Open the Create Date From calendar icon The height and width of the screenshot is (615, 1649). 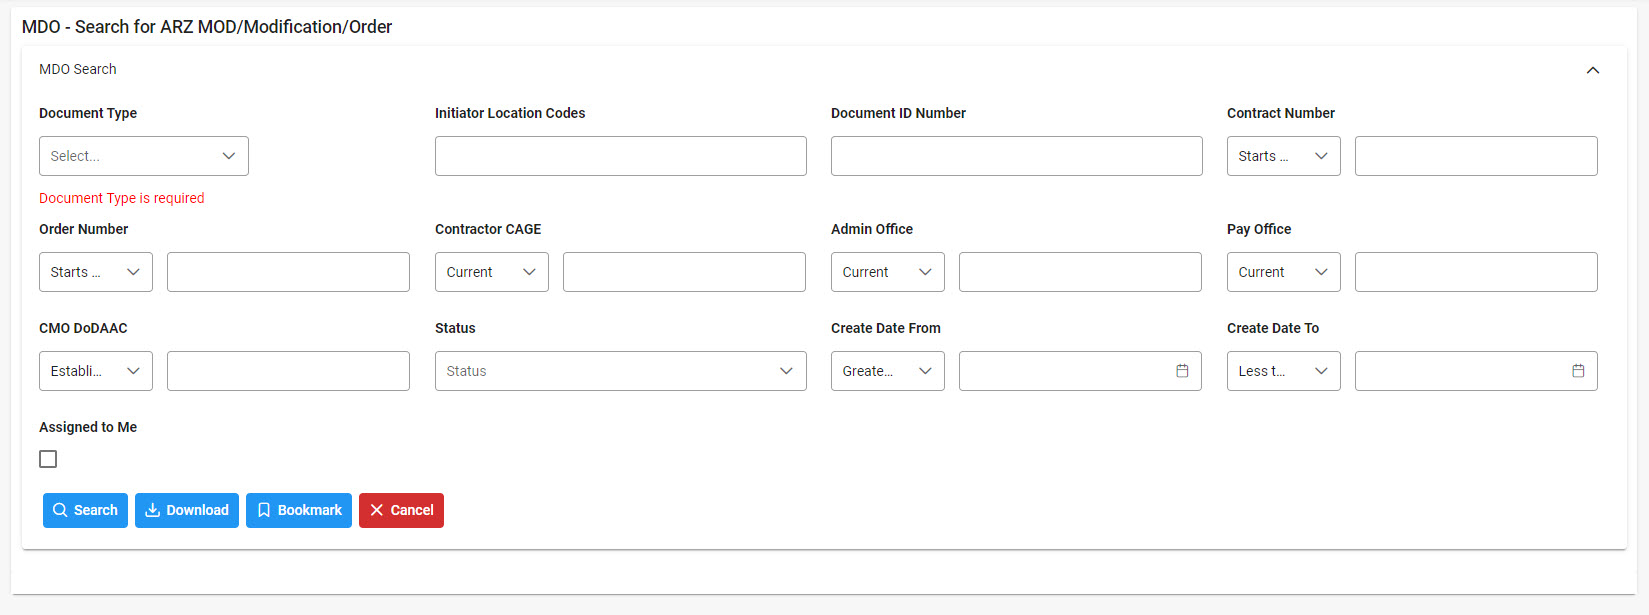point(1182,371)
